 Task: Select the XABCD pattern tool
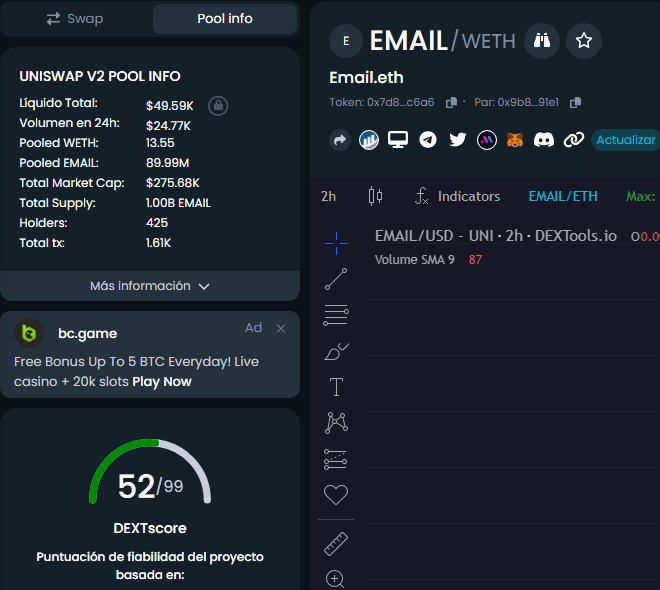(x=336, y=423)
